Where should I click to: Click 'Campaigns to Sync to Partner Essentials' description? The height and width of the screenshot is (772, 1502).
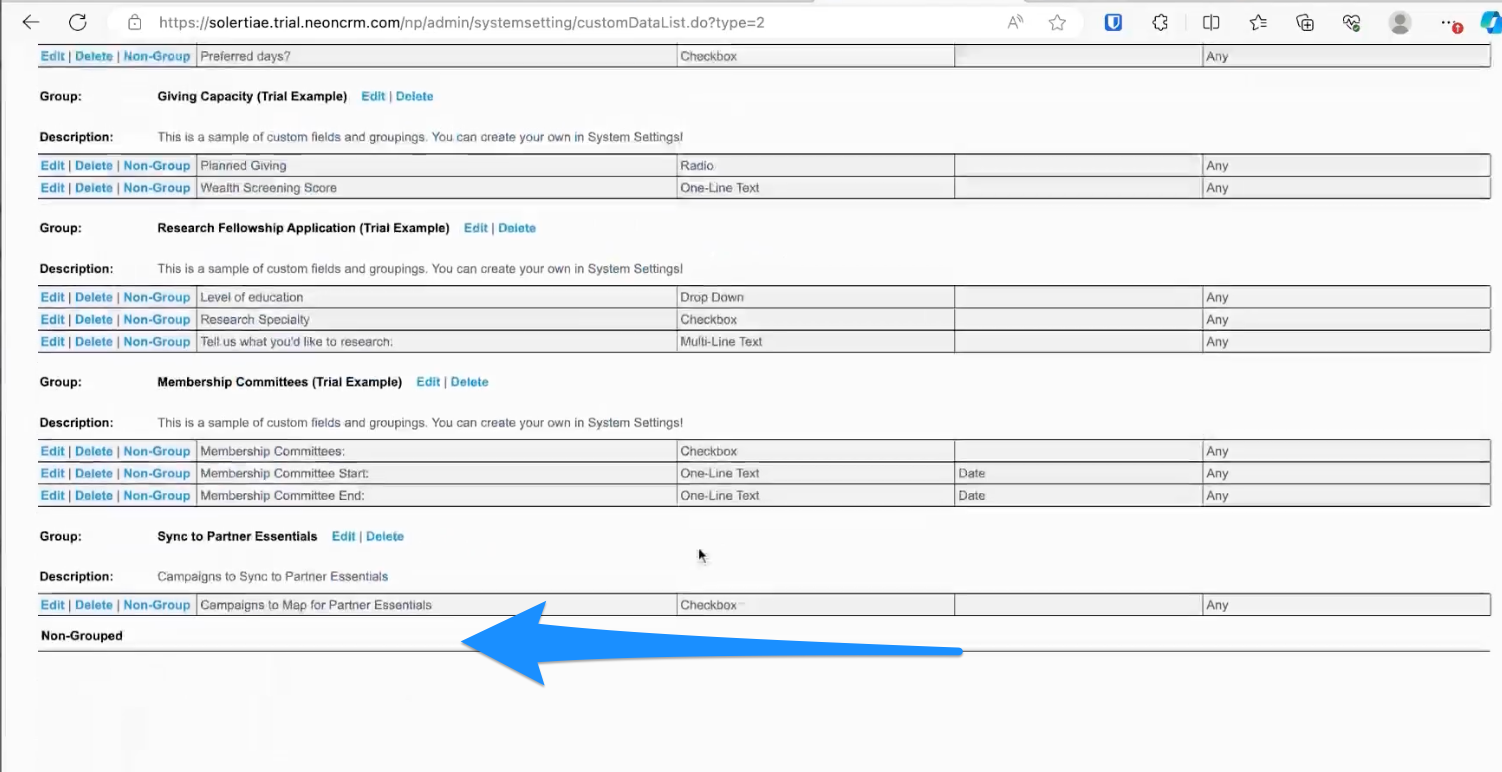273,577
